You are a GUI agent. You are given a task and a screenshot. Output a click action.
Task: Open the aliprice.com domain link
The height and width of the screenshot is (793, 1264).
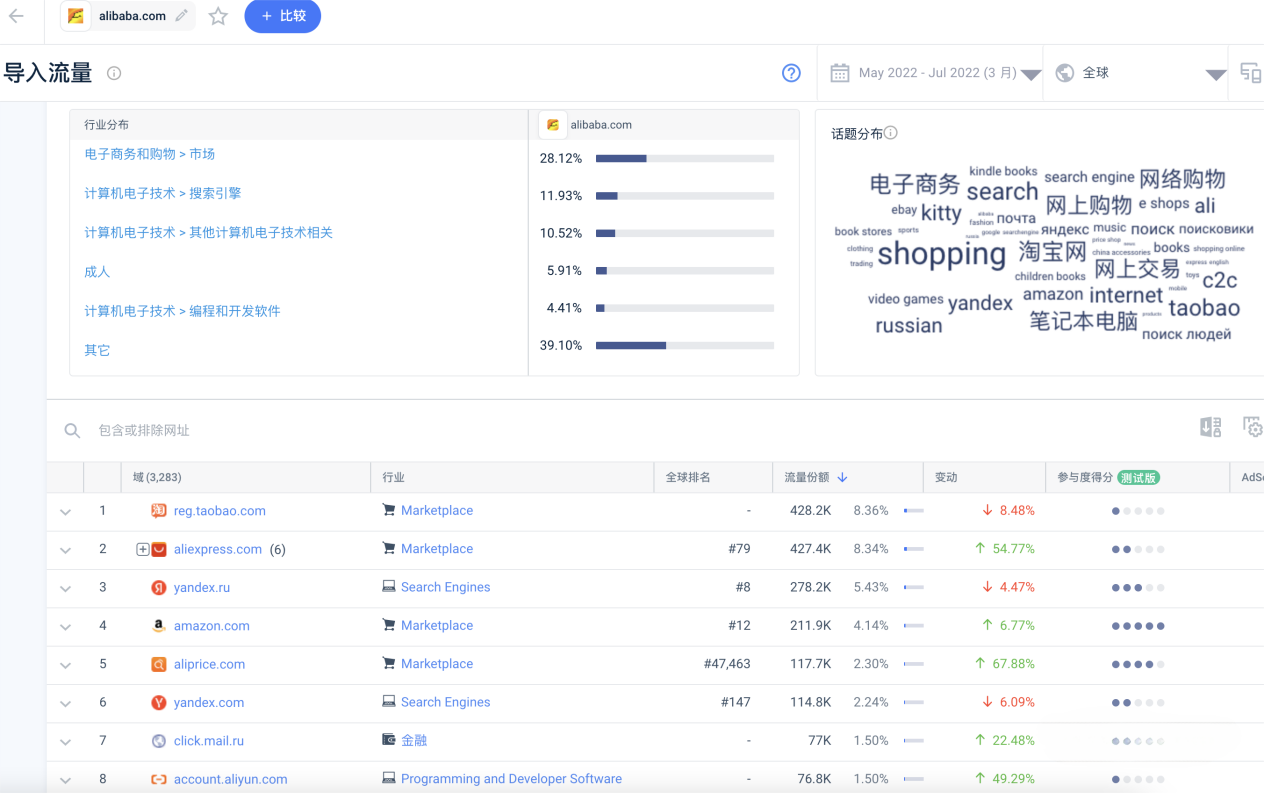[x=209, y=664]
